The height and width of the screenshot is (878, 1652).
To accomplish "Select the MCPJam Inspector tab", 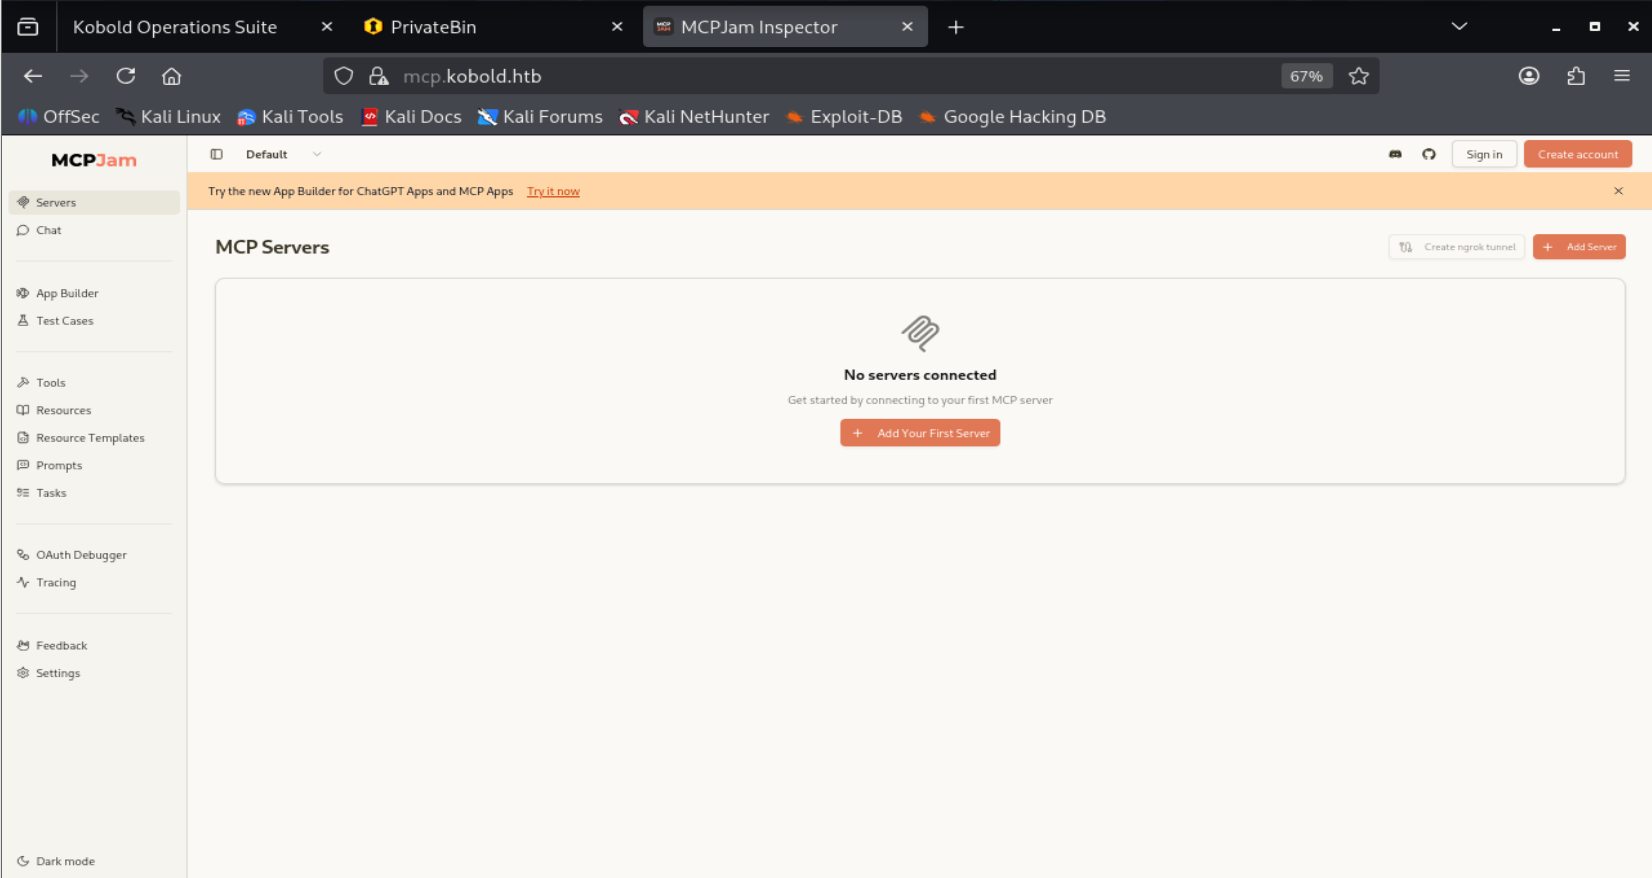I will [x=786, y=27].
